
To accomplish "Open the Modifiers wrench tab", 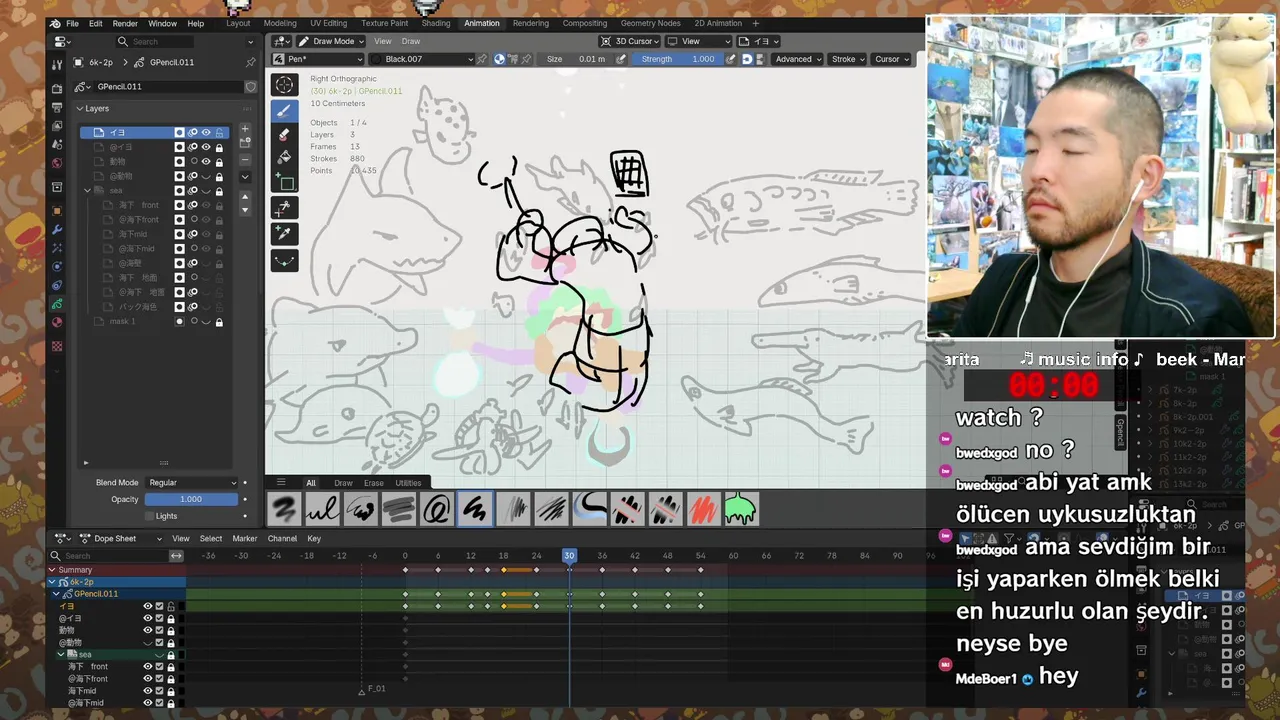I will (x=57, y=229).
